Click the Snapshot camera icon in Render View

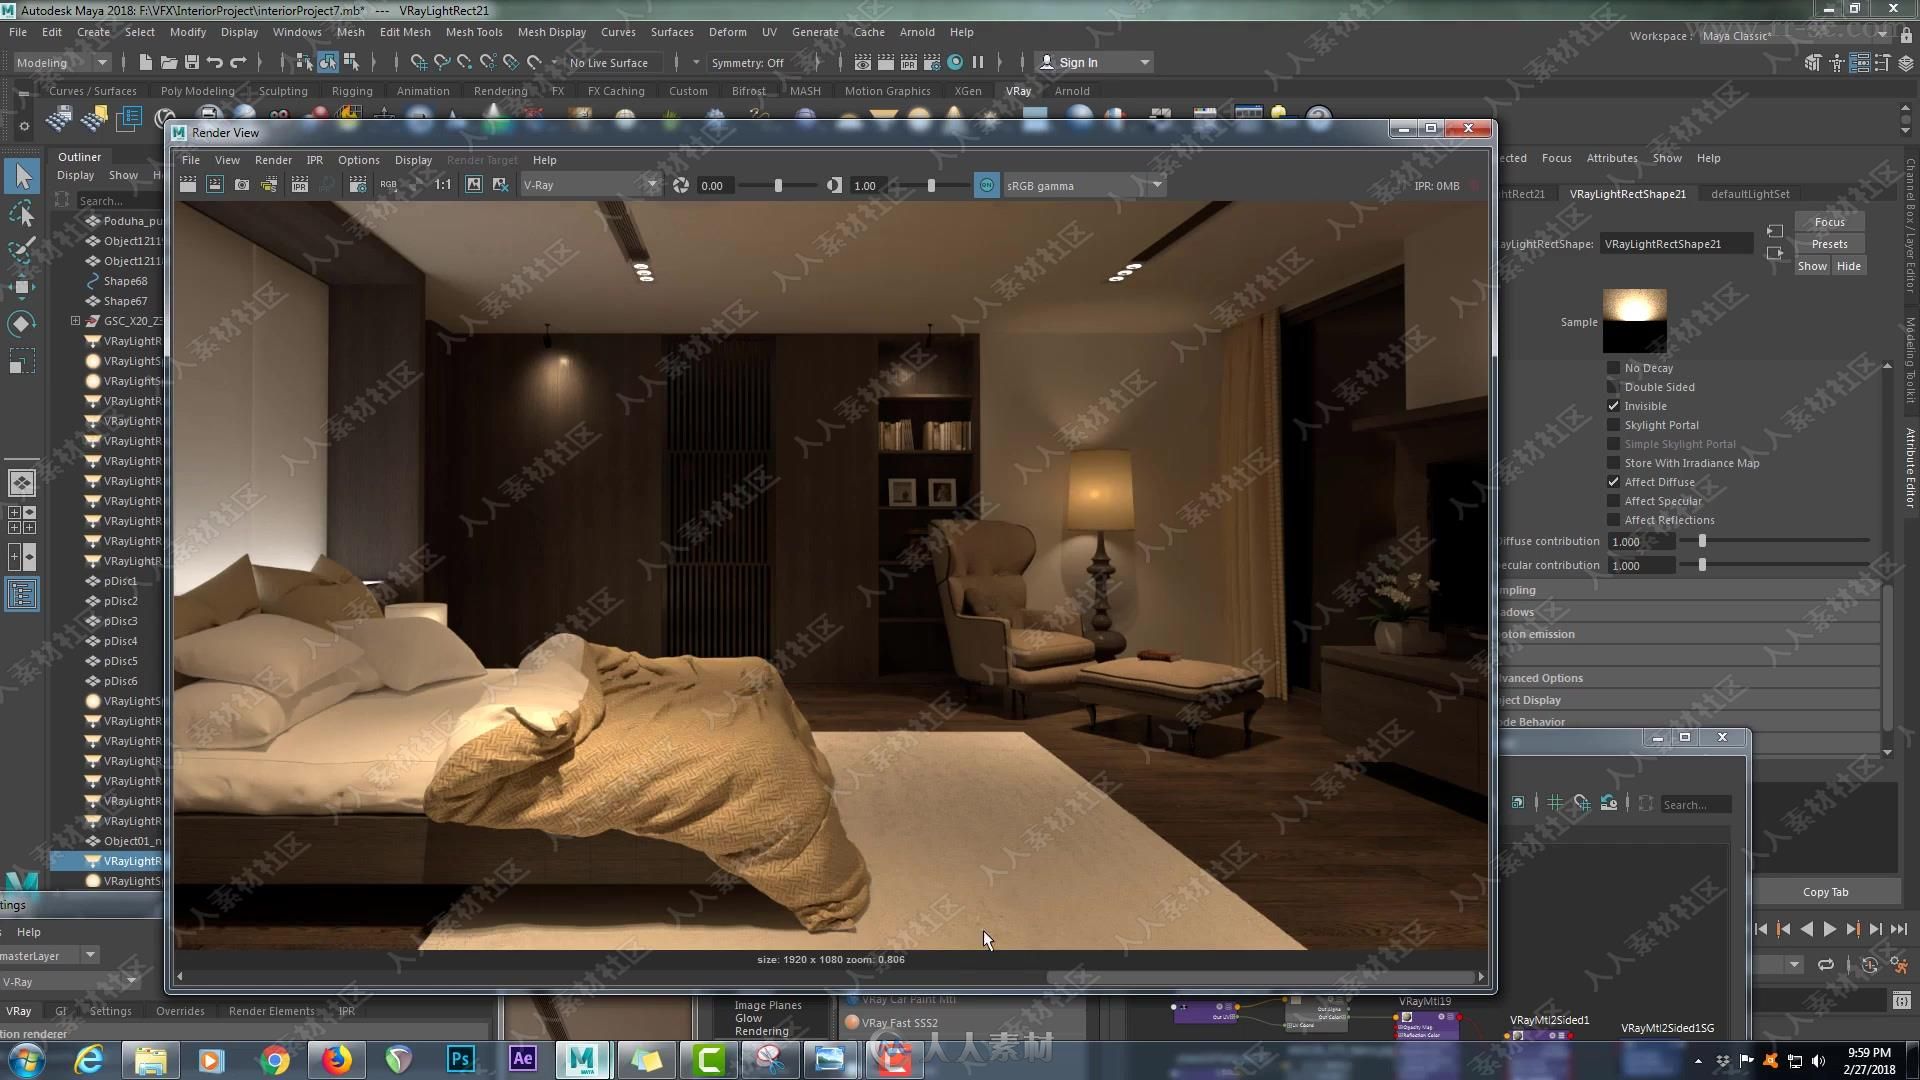coord(242,185)
